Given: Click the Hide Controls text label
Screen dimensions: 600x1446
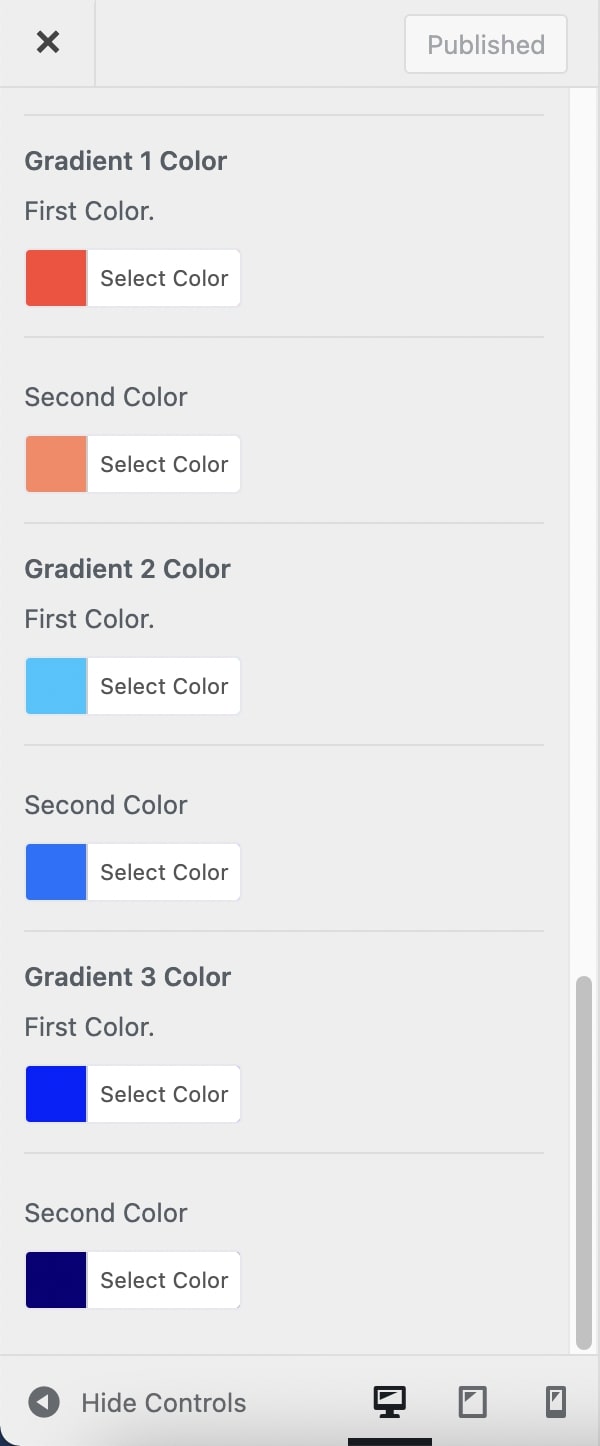Looking at the screenshot, I should (x=163, y=1402).
